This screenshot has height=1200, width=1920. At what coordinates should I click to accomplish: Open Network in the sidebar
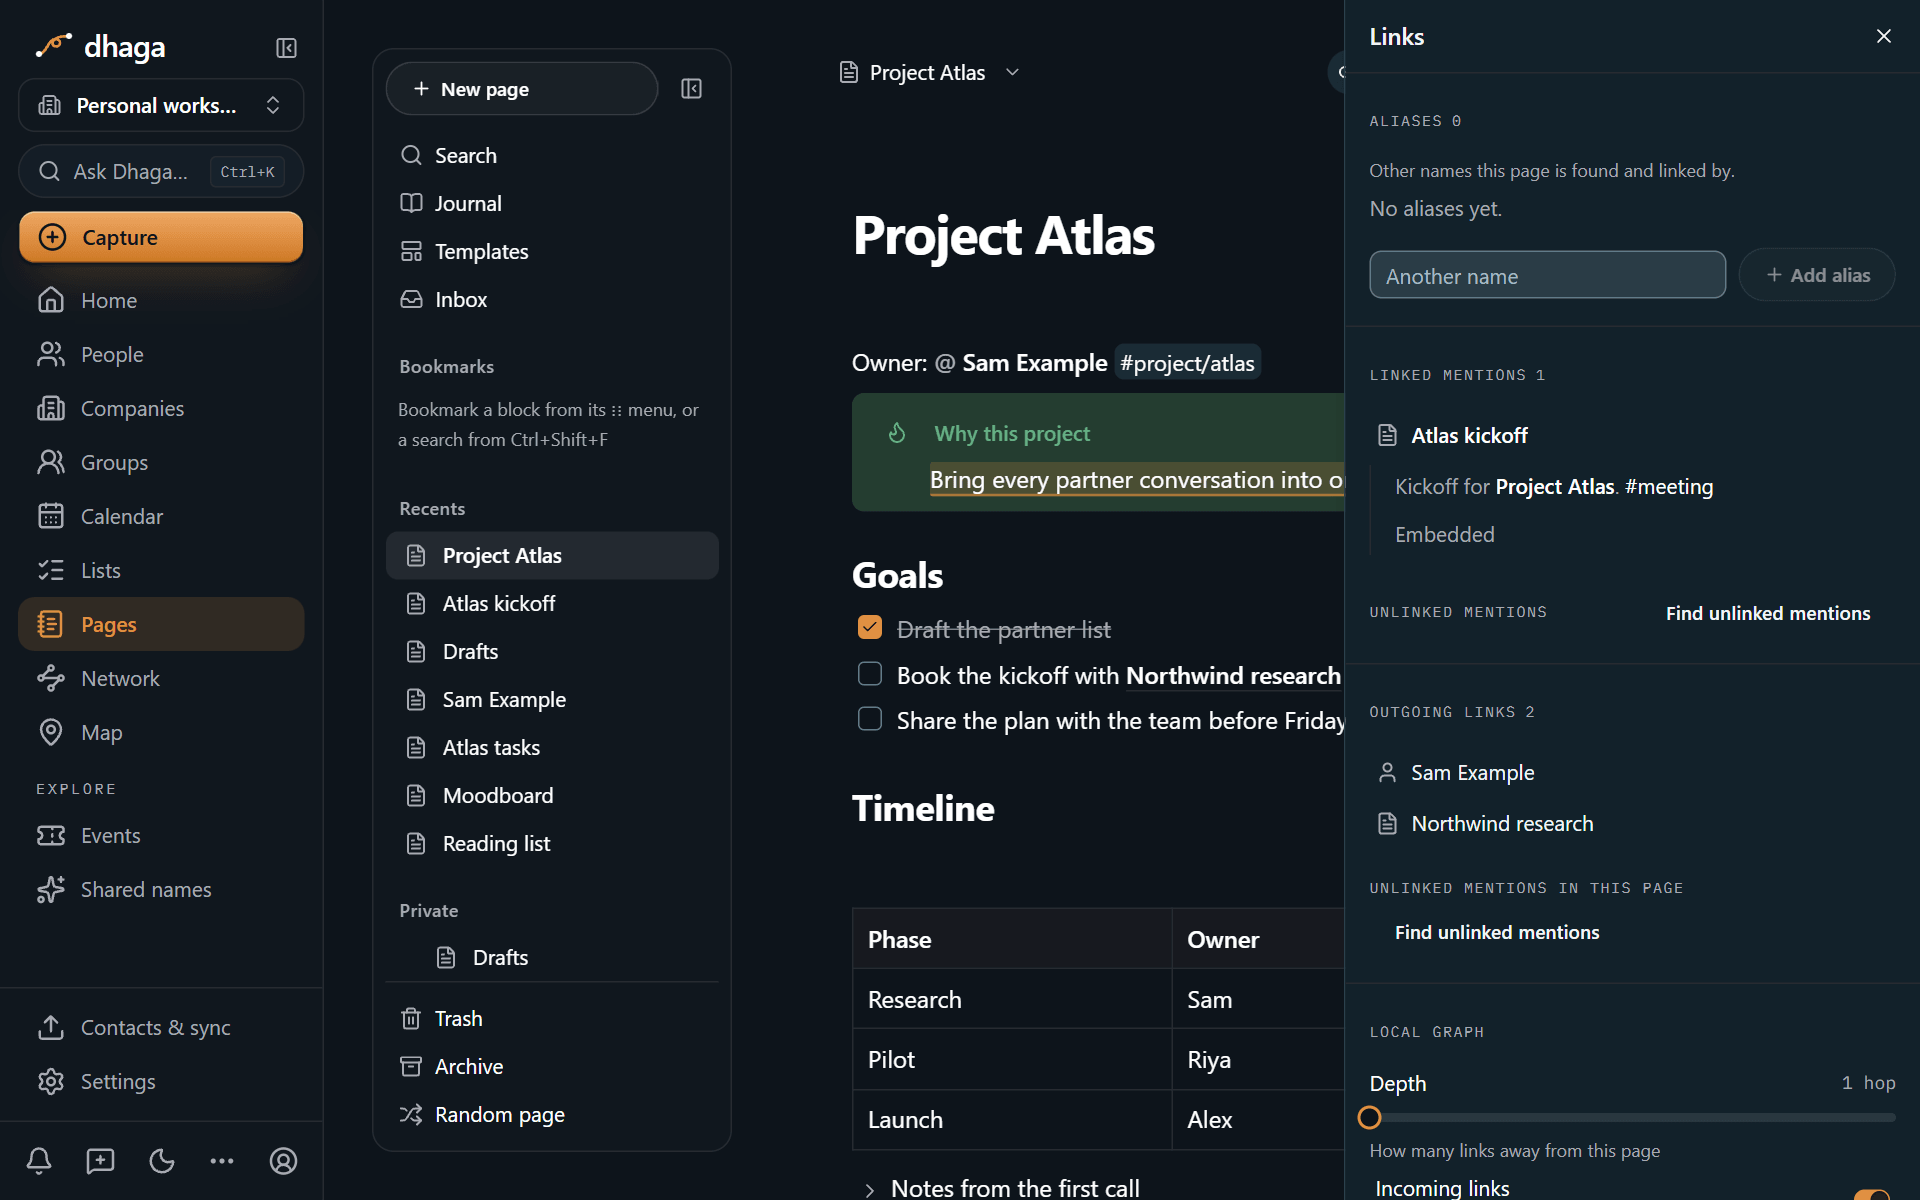pos(161,678)
